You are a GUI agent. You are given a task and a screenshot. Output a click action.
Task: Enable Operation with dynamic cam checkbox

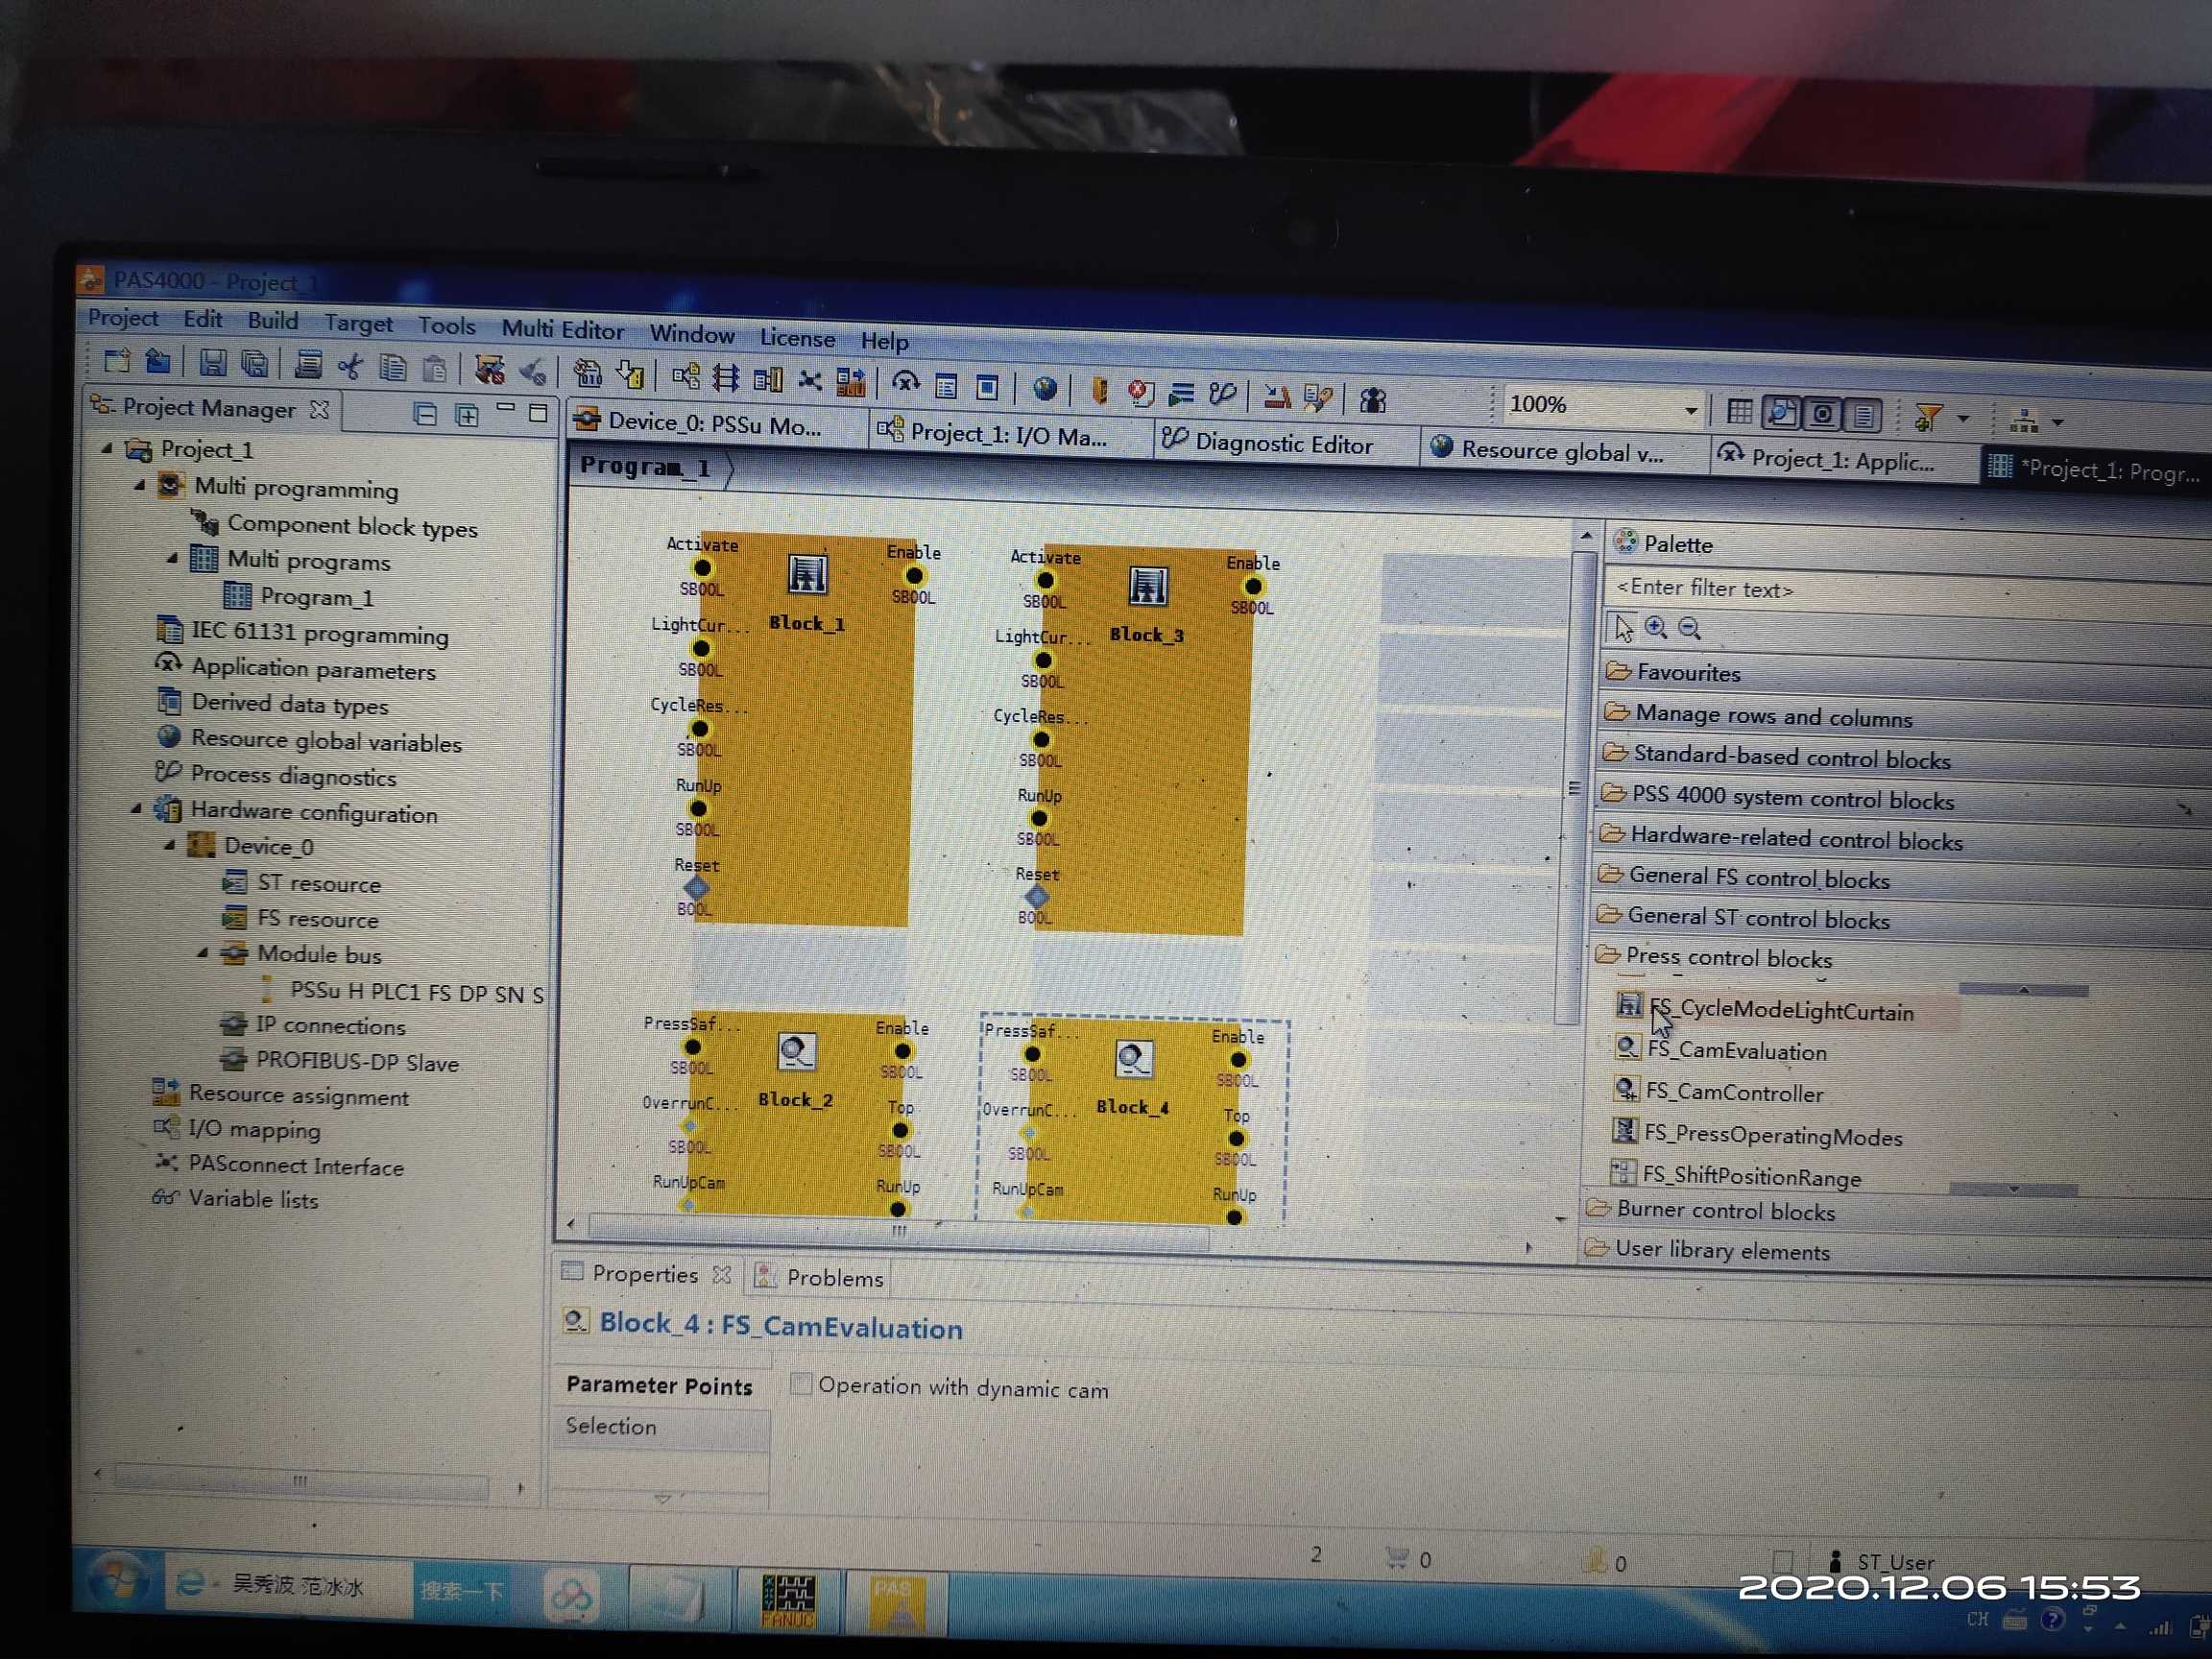pyautogui.click(x=800, y=1383)
